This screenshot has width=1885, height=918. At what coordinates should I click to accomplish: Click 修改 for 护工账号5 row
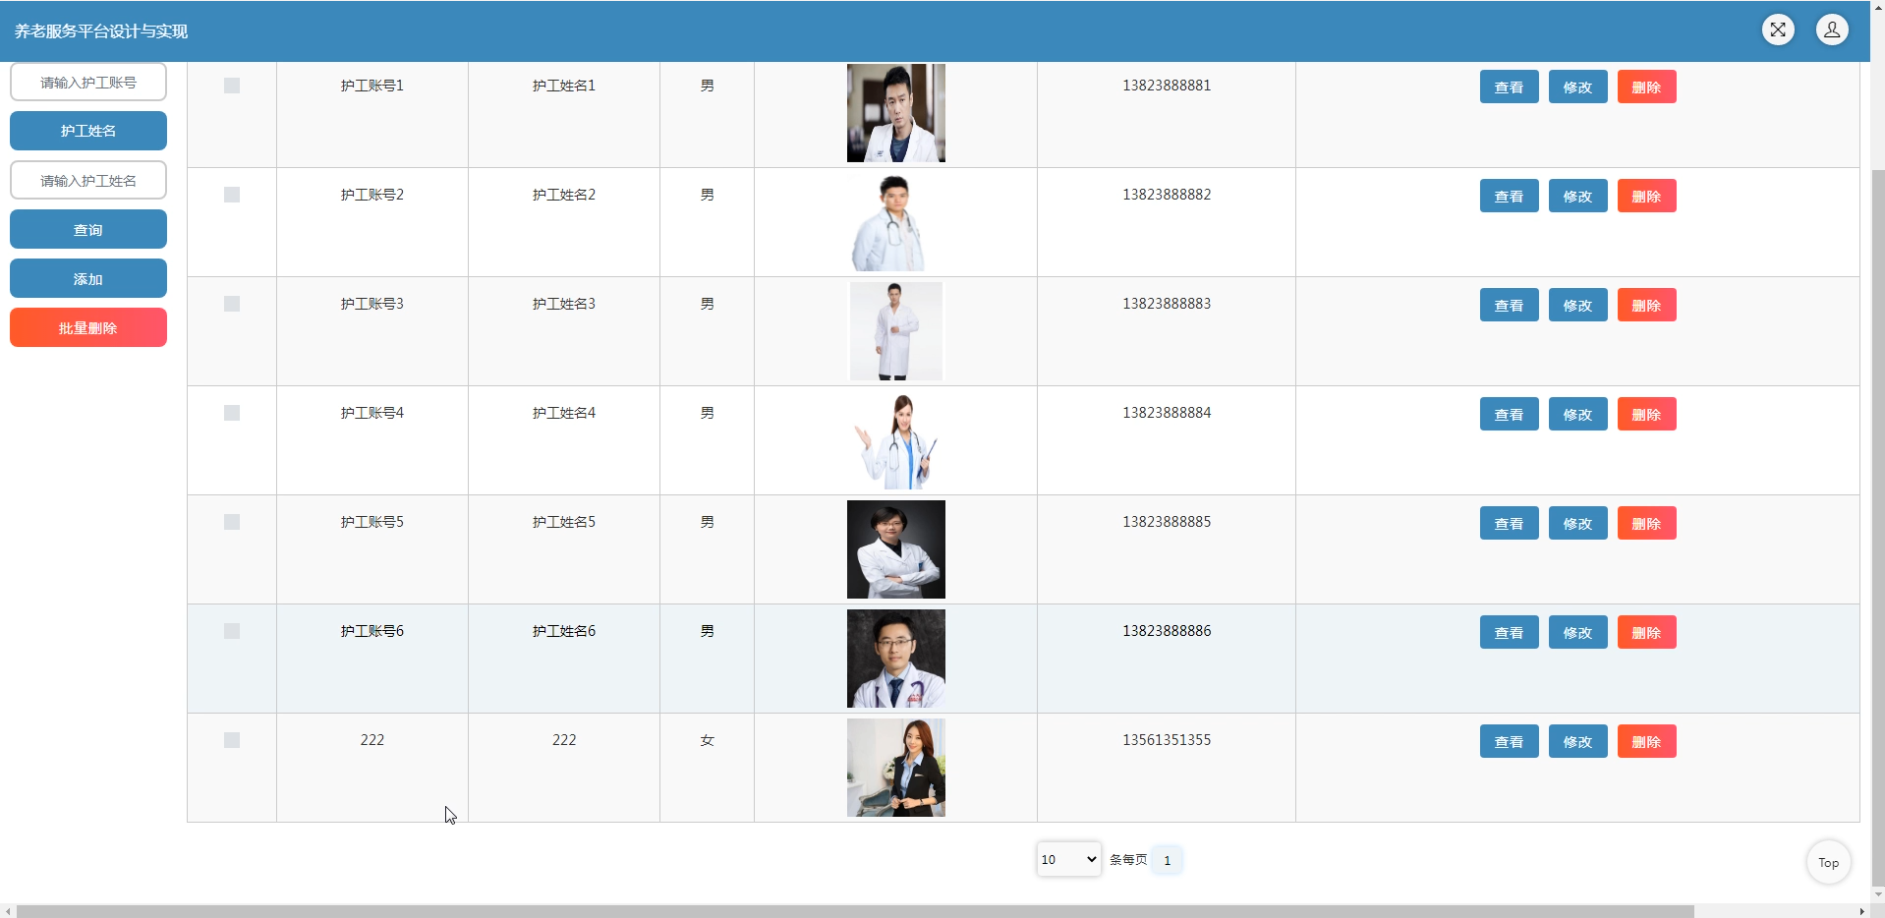pyautogui.click(x=1578, y=523)
